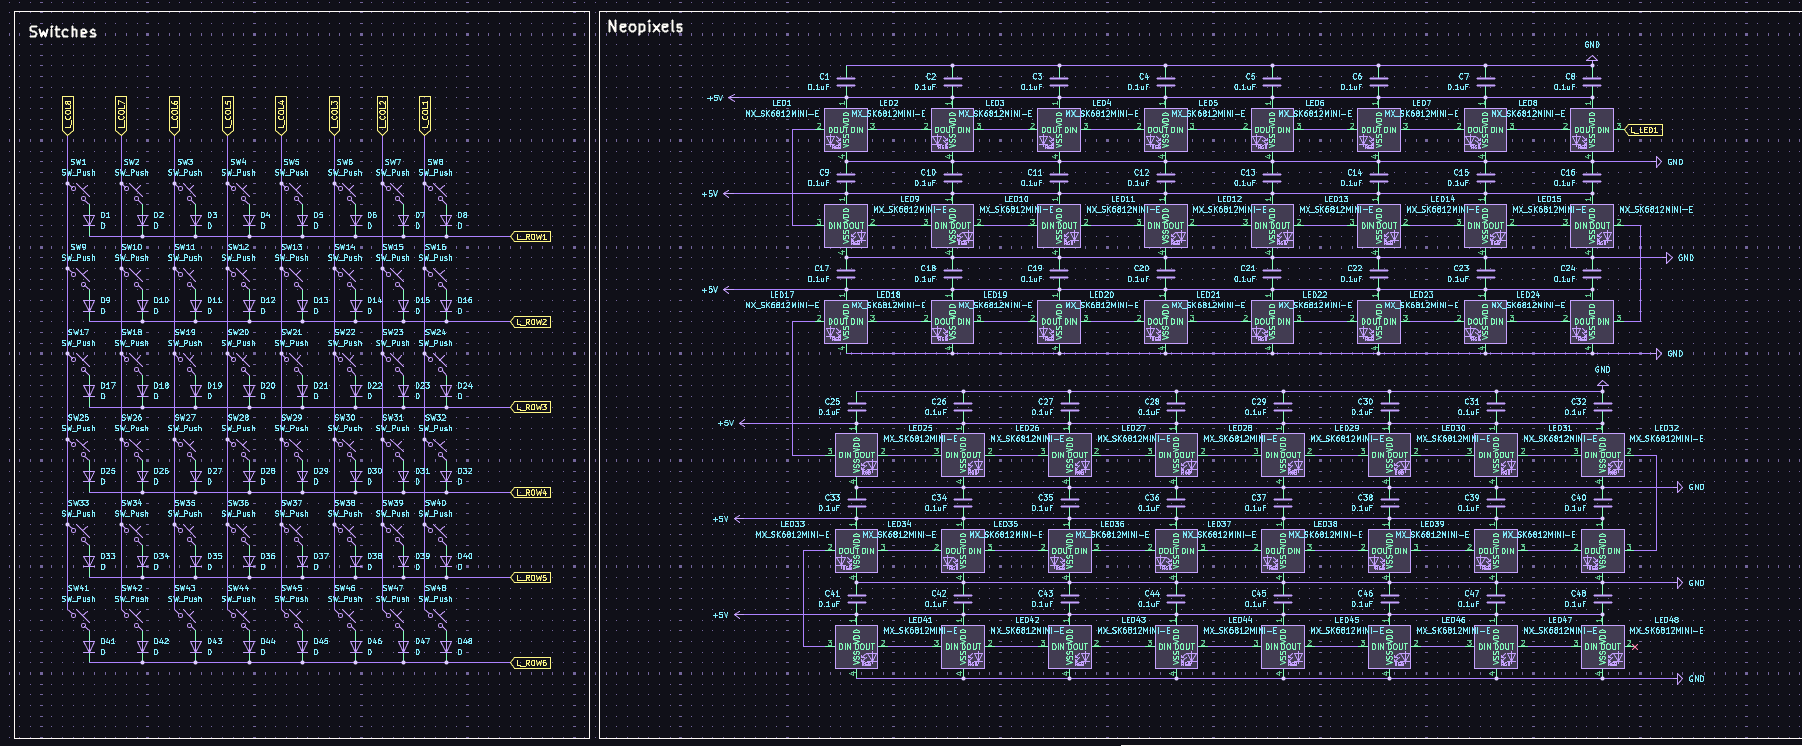Select diode D1 symbol
Image resolution: width=1802 pixels, height=746 pixels.
coord(89,221)
